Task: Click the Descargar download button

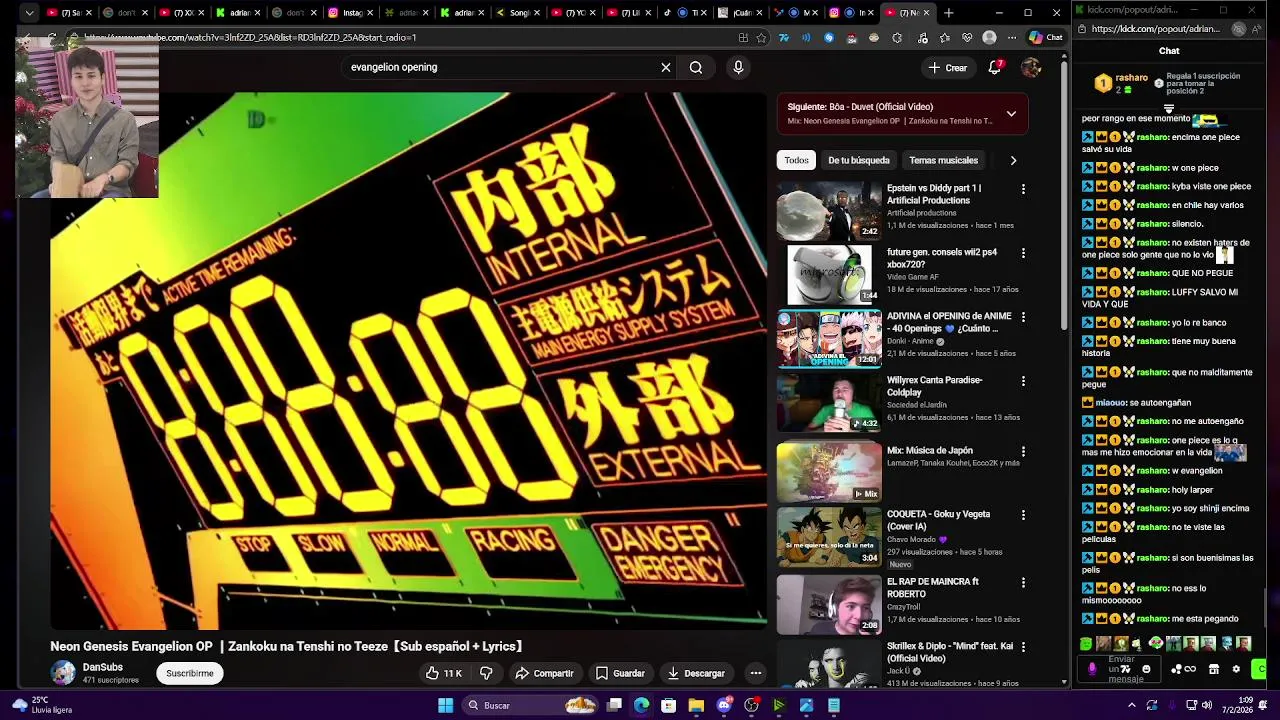Action: pyautogui.click(x=696, y=673)
